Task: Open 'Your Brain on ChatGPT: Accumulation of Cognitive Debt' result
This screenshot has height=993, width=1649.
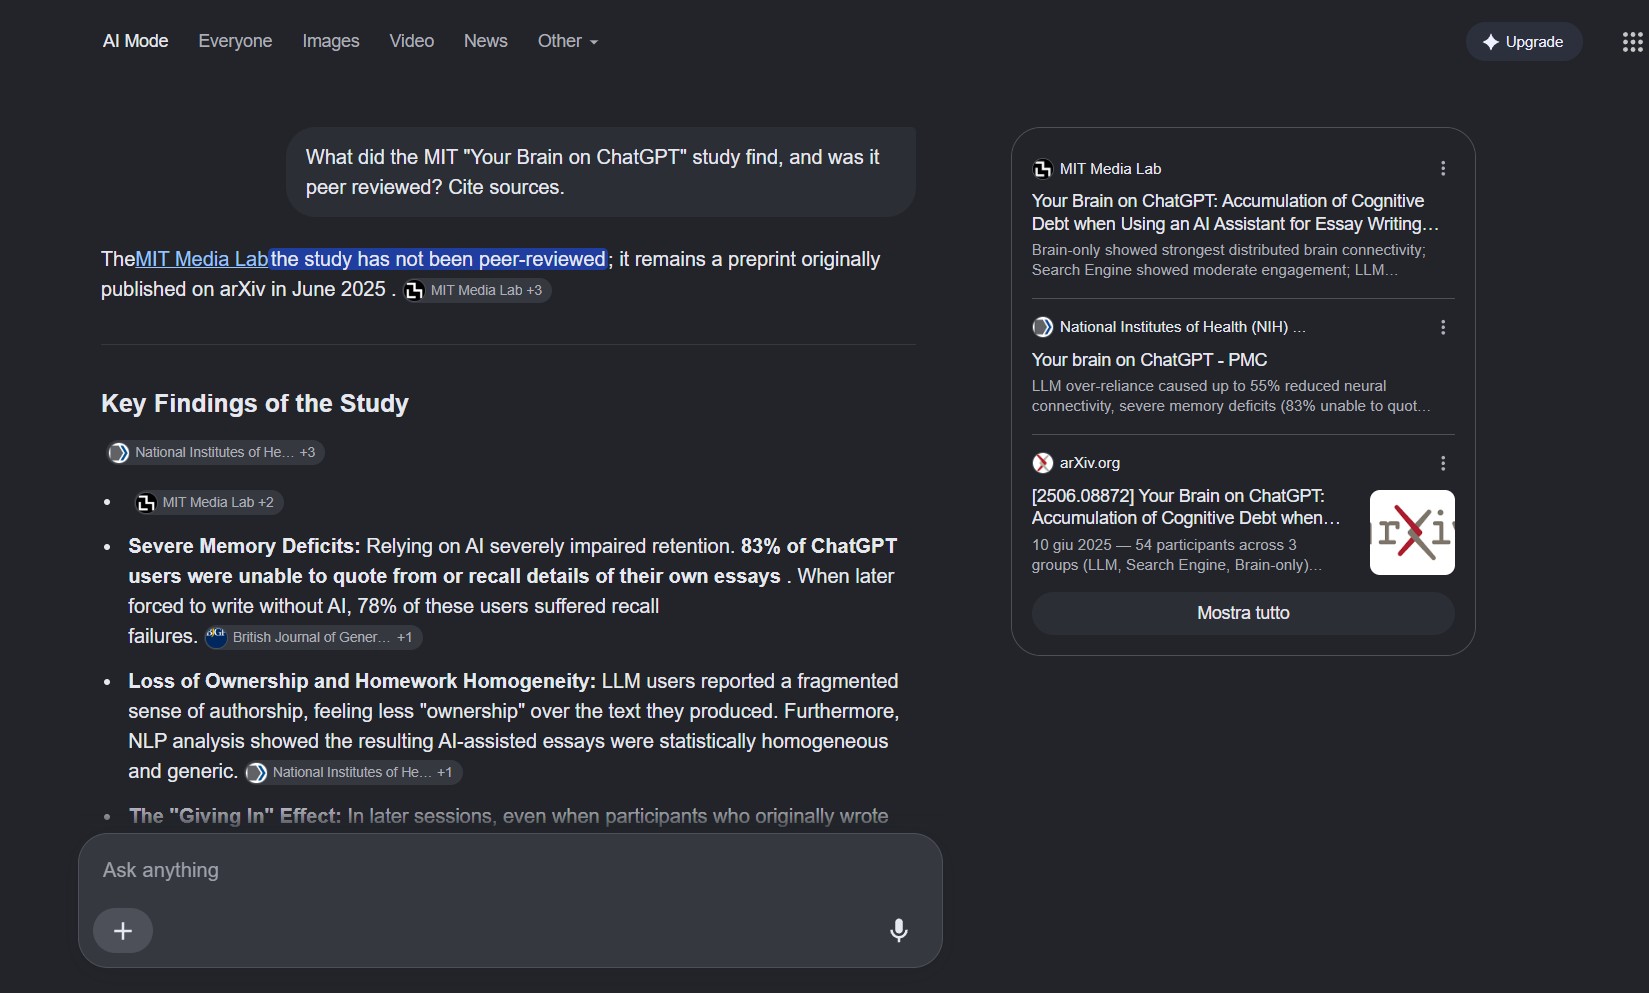Action: pos(1235,212)
